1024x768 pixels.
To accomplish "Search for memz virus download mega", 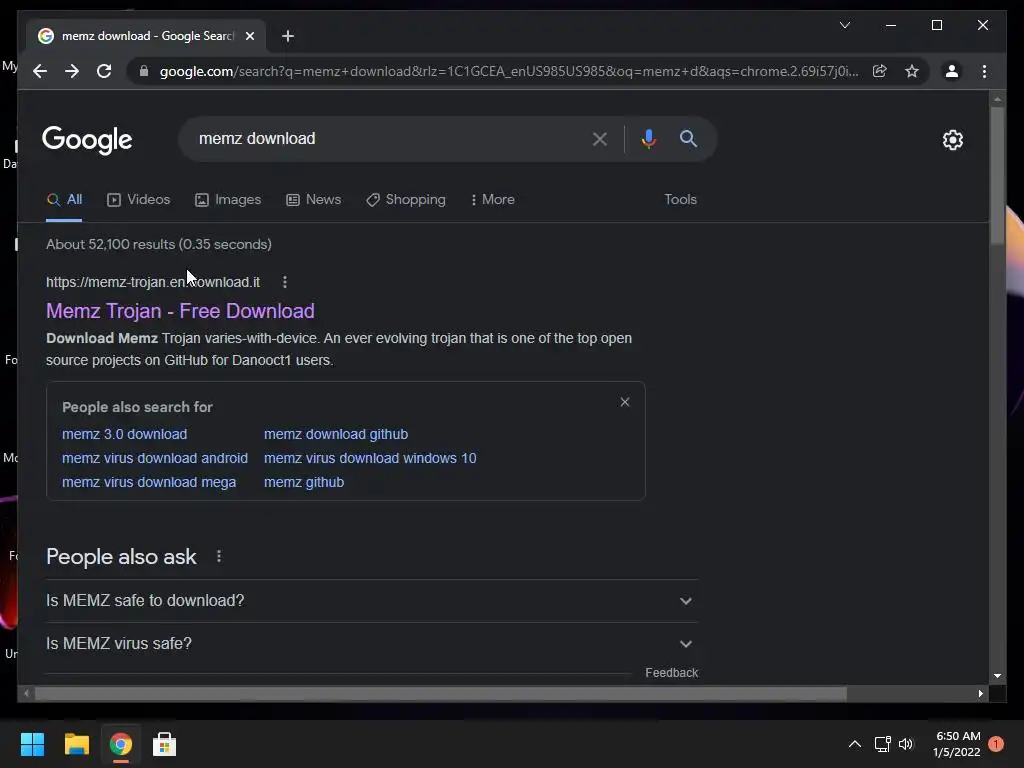I will [x=149, y=482].
